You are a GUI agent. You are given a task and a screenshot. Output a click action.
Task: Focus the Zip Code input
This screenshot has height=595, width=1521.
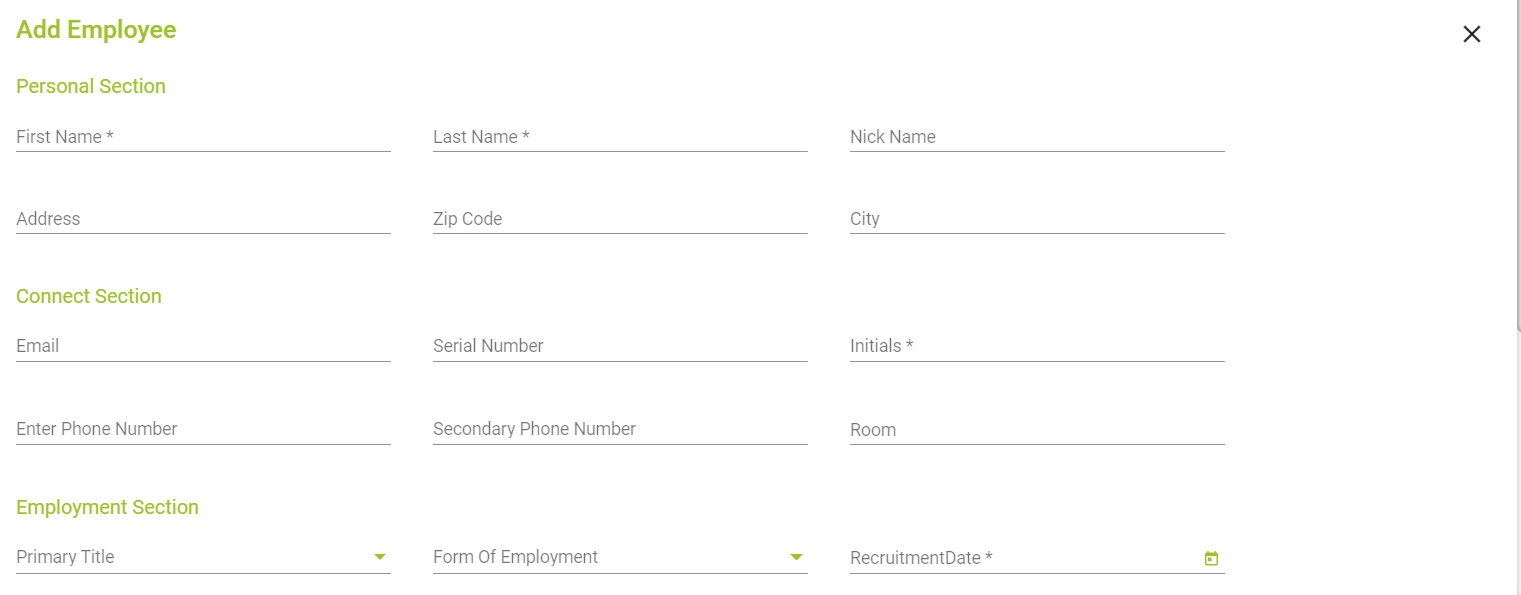click(x=620, y=219)
